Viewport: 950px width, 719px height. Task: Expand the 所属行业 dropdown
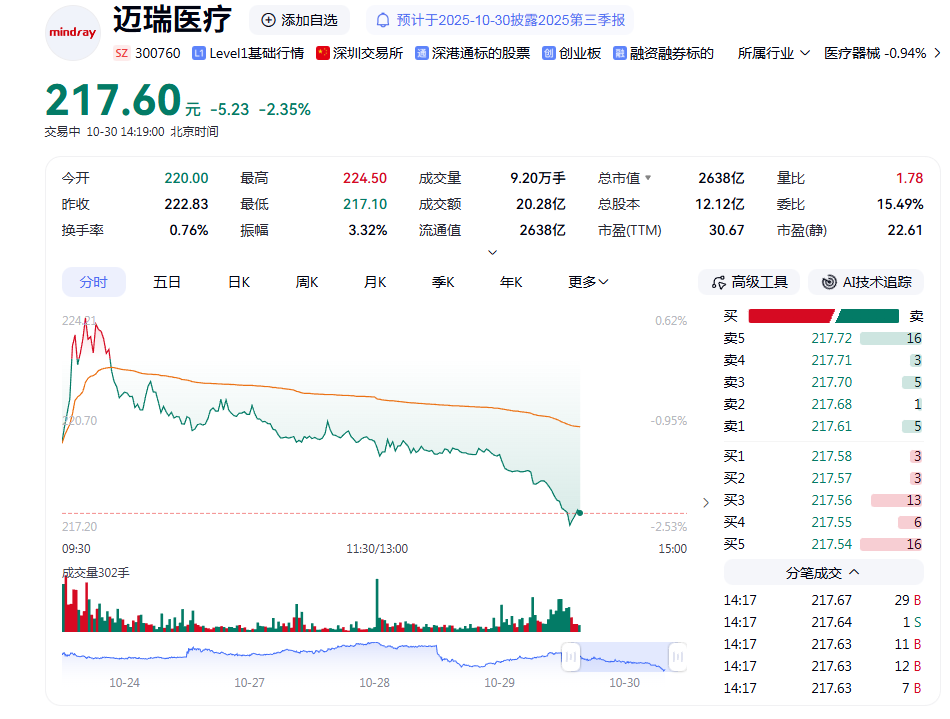pos(773,53)
